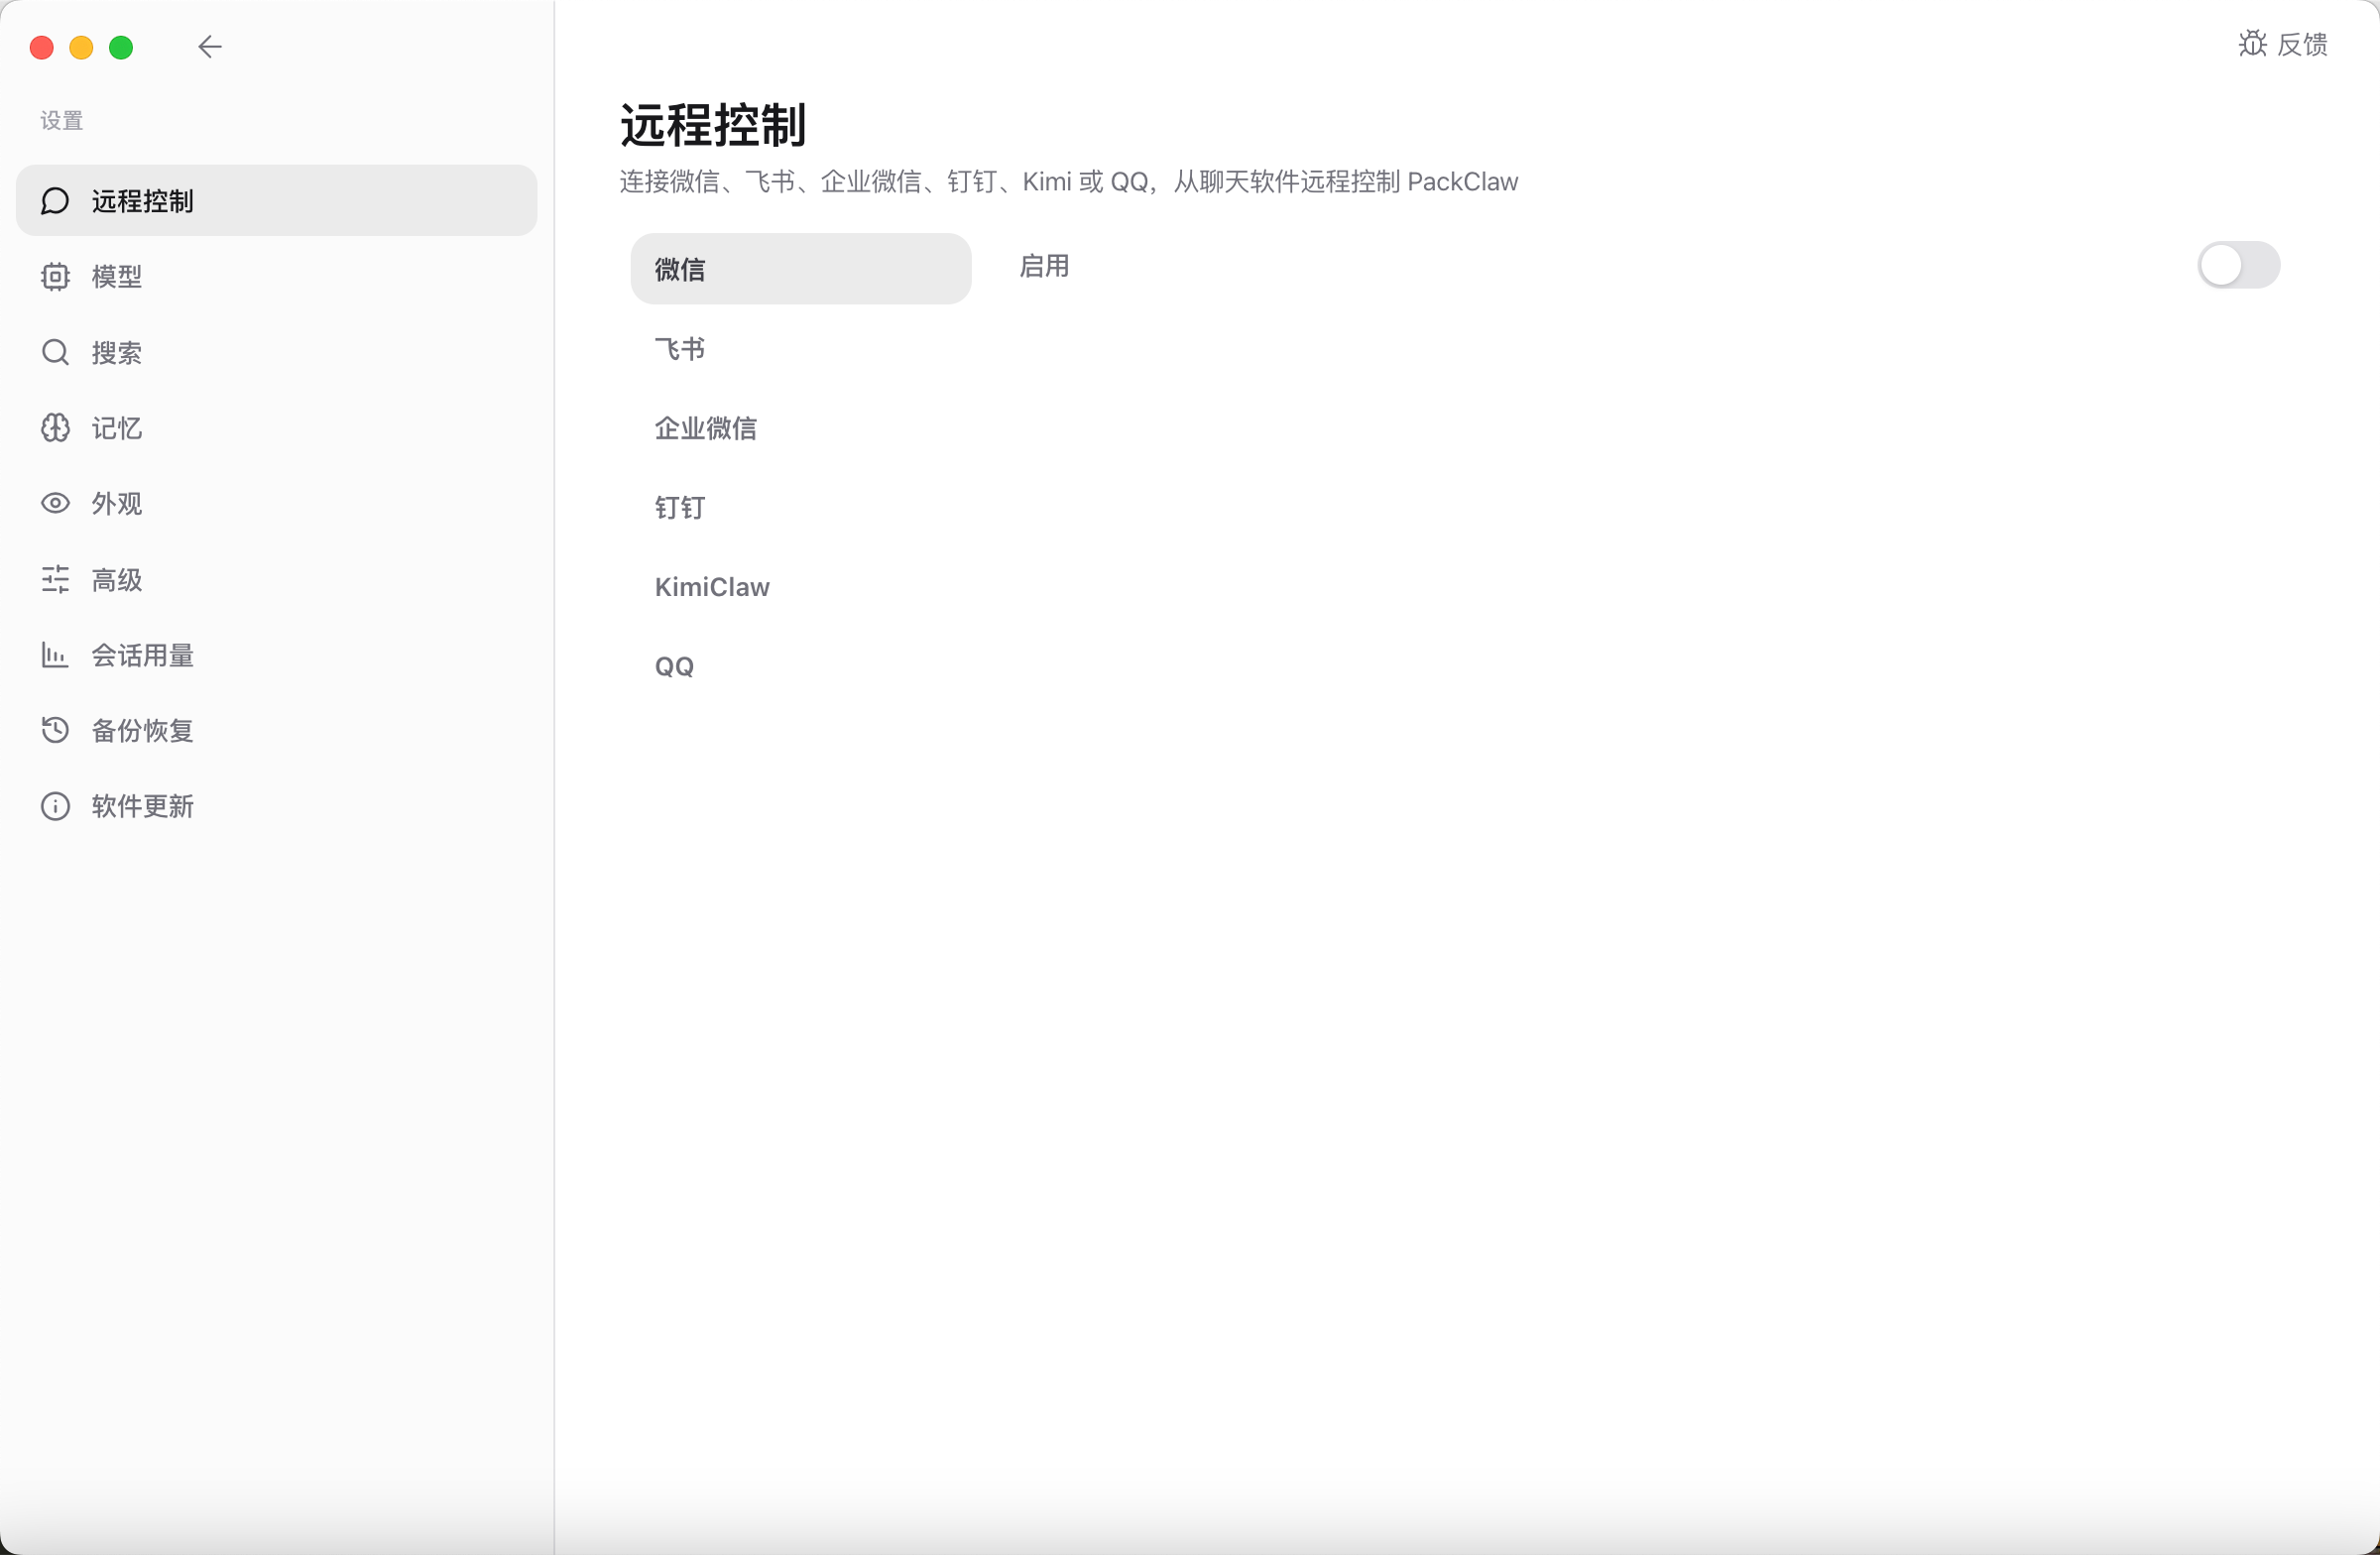Select the 飞书 channel tab
Viewport: 2380px width, 1555px height.
coord(800,349)
